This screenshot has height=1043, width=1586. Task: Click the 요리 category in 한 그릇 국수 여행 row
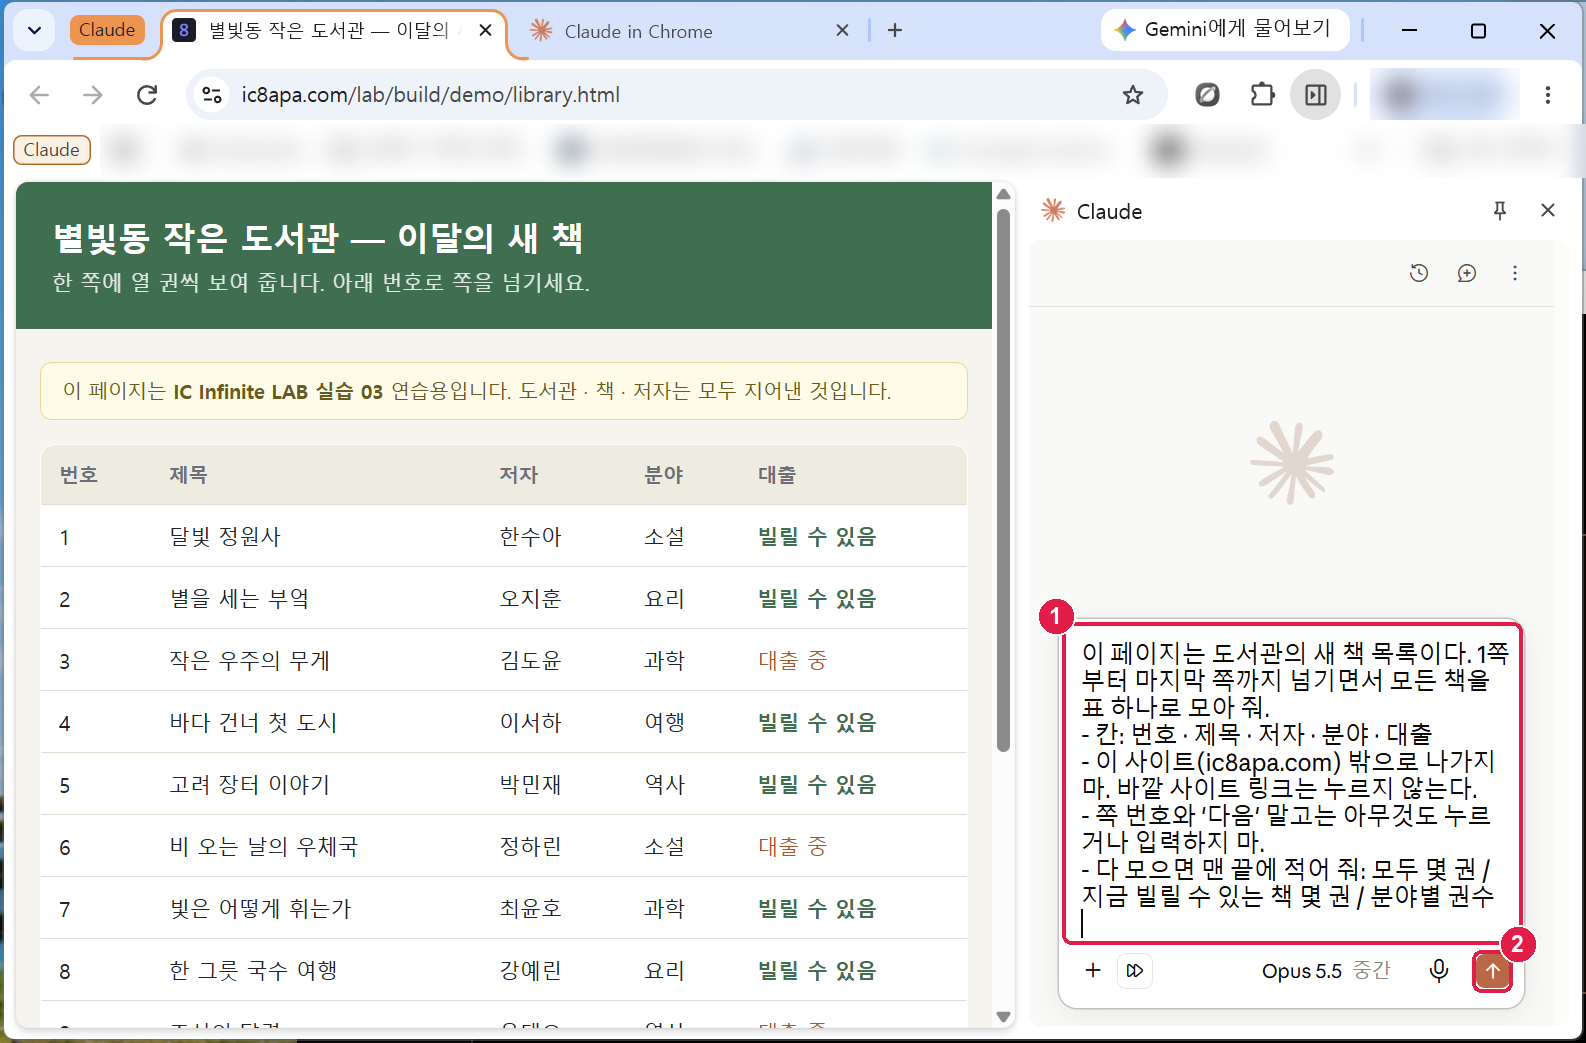[x=664, y=971]
